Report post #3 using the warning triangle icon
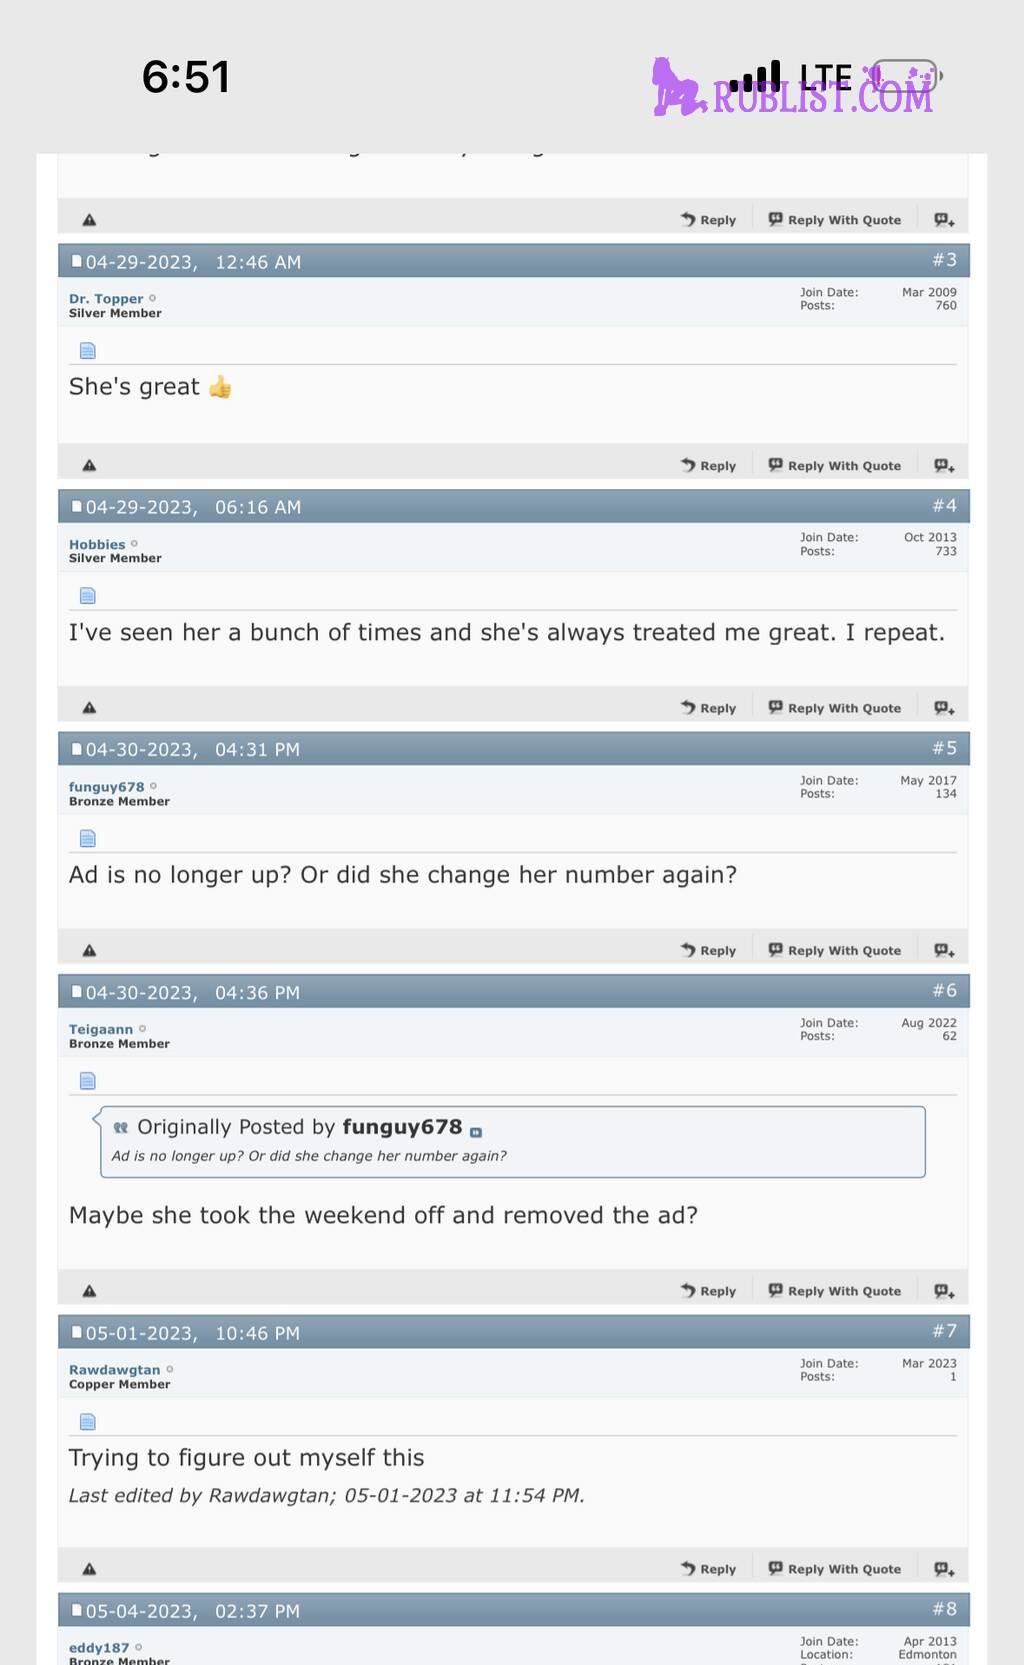This screenshot has height=1665, width=1024. (89, 465)
